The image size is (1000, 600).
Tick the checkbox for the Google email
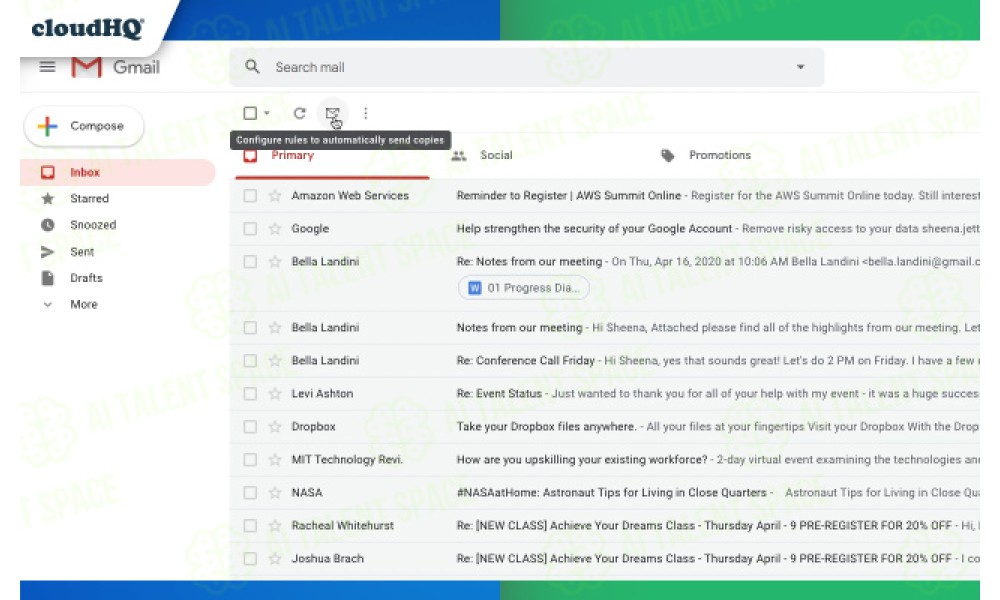click(250, 229)
